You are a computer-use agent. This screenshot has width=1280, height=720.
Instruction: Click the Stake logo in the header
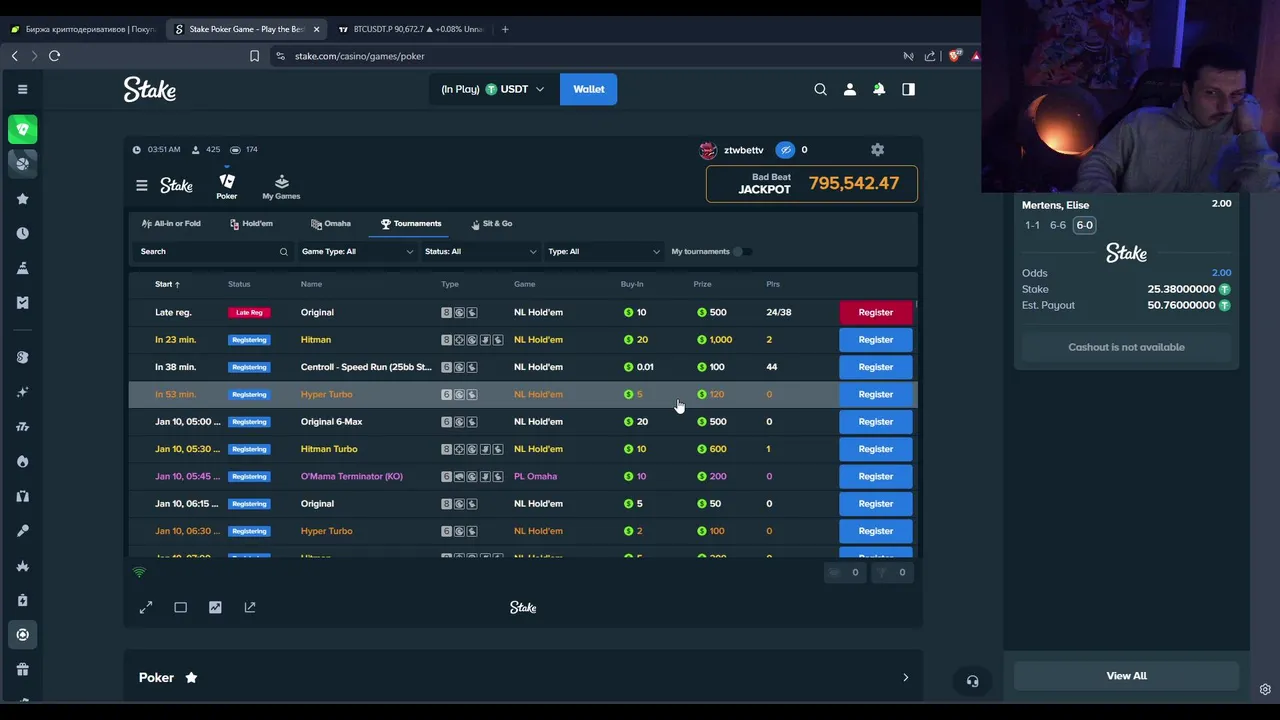coord(150,89)
